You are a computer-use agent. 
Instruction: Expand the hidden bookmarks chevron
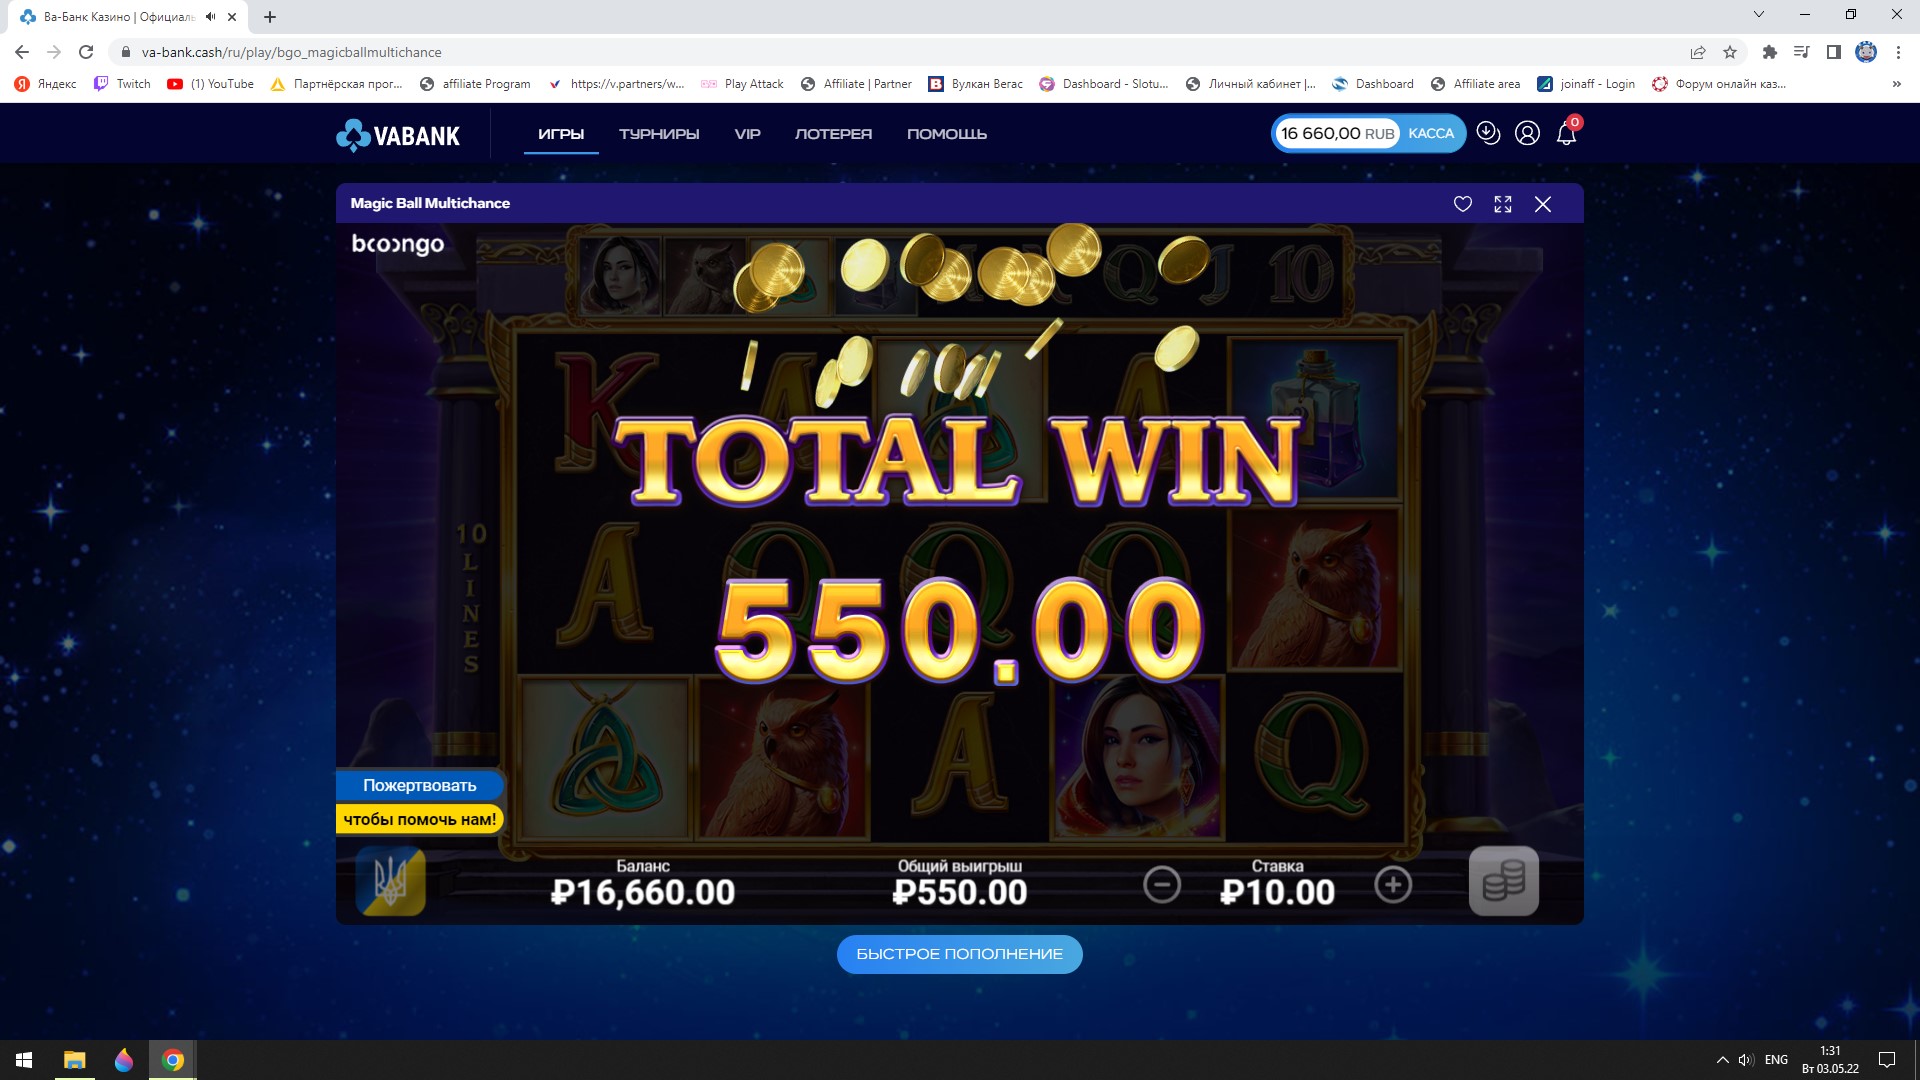(x=1896, y=84)
